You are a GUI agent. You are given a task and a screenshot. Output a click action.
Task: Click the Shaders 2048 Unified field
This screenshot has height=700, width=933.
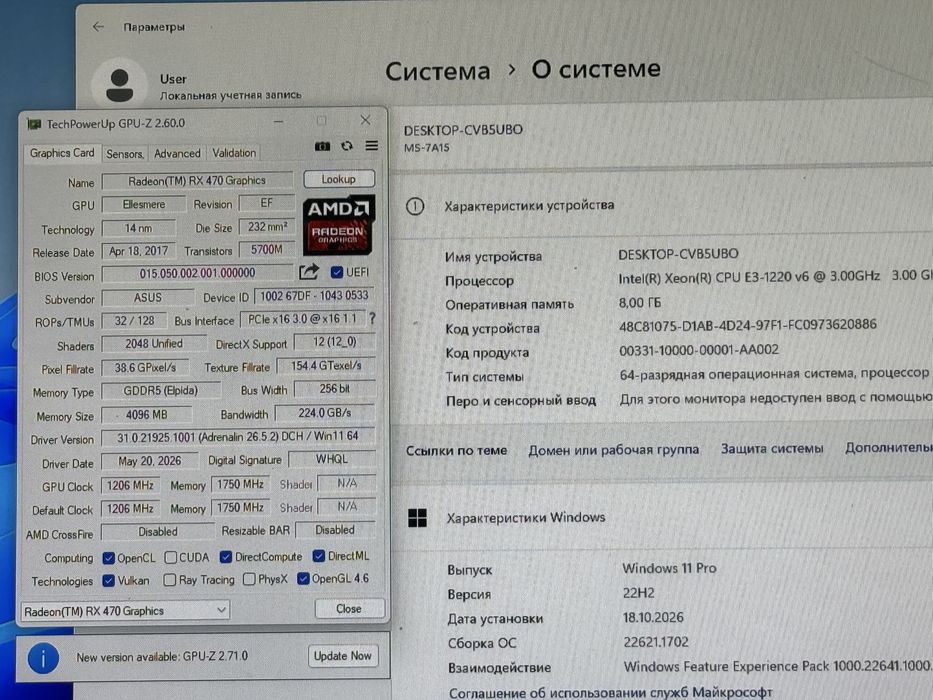click(154, 343)
